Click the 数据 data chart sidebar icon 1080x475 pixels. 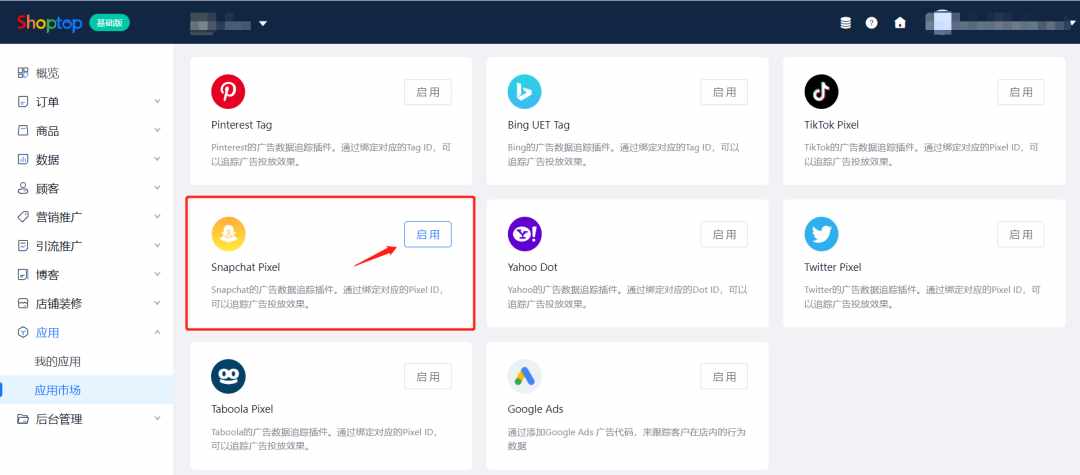pos(23,160)
